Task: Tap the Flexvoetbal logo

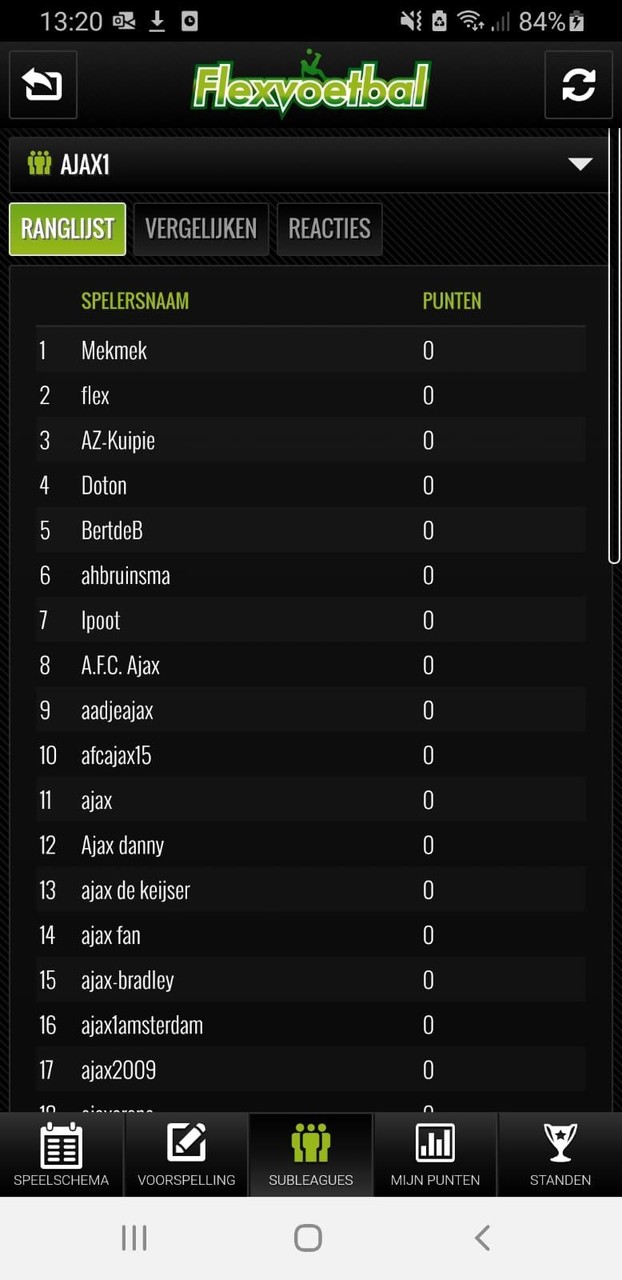Action: coord(311,85)
